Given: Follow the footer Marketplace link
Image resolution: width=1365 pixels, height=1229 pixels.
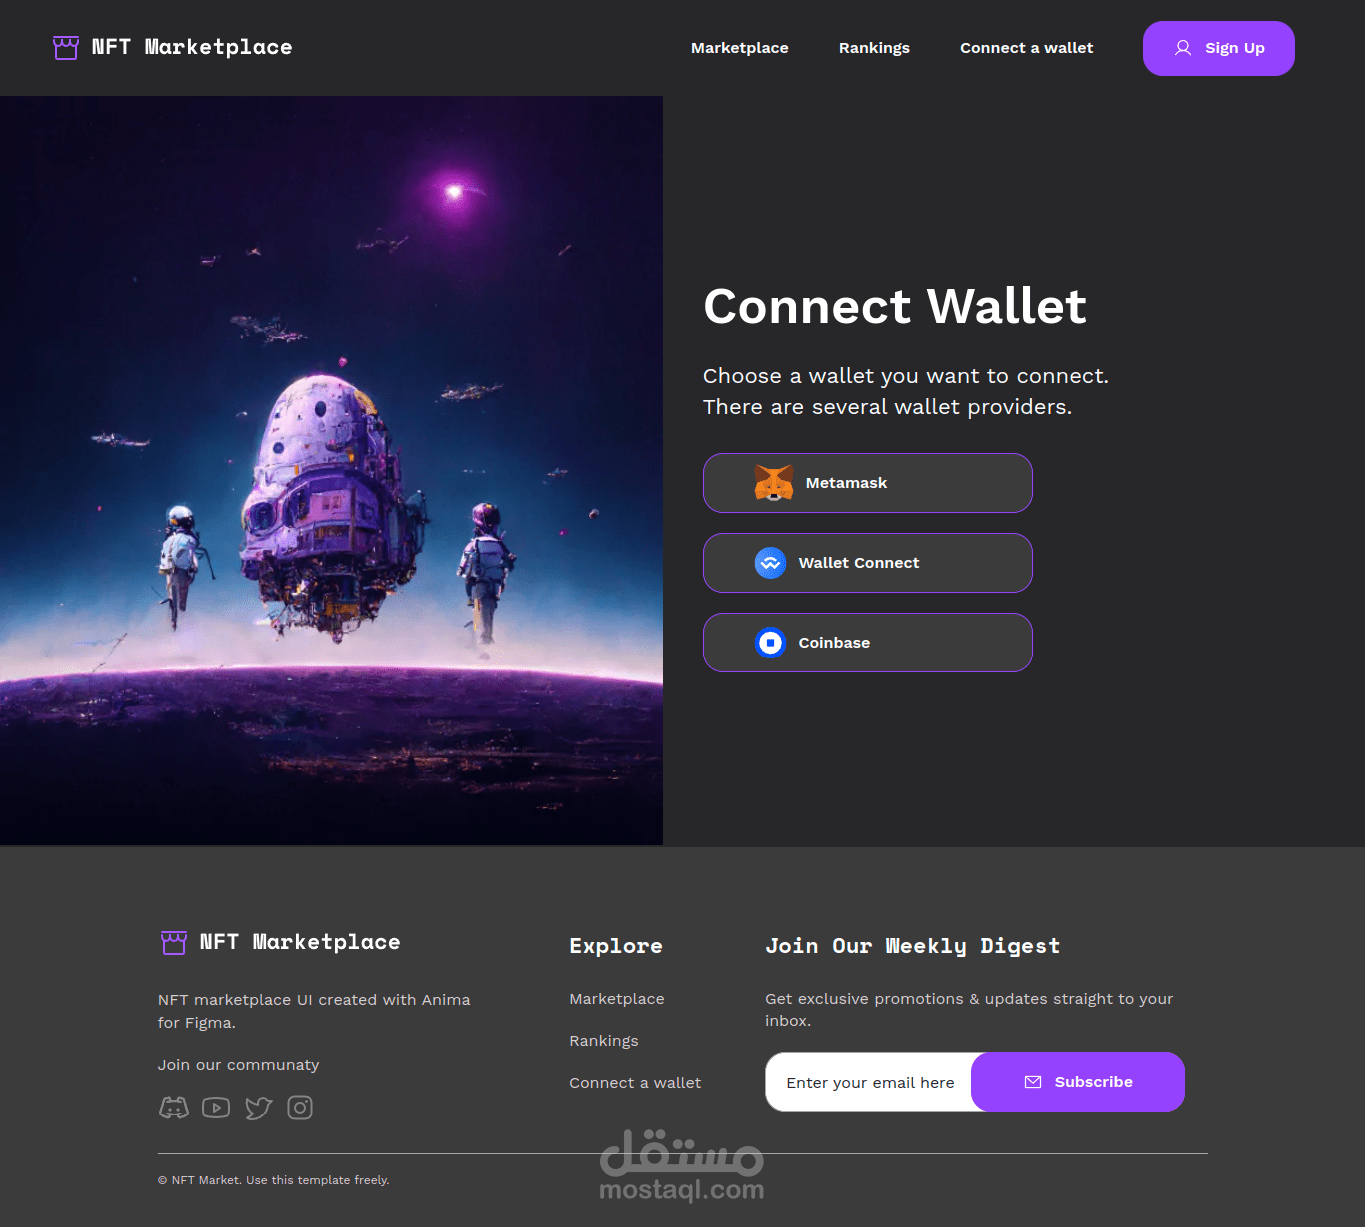Looking at the screenshot, I should [x=617, y=999].
